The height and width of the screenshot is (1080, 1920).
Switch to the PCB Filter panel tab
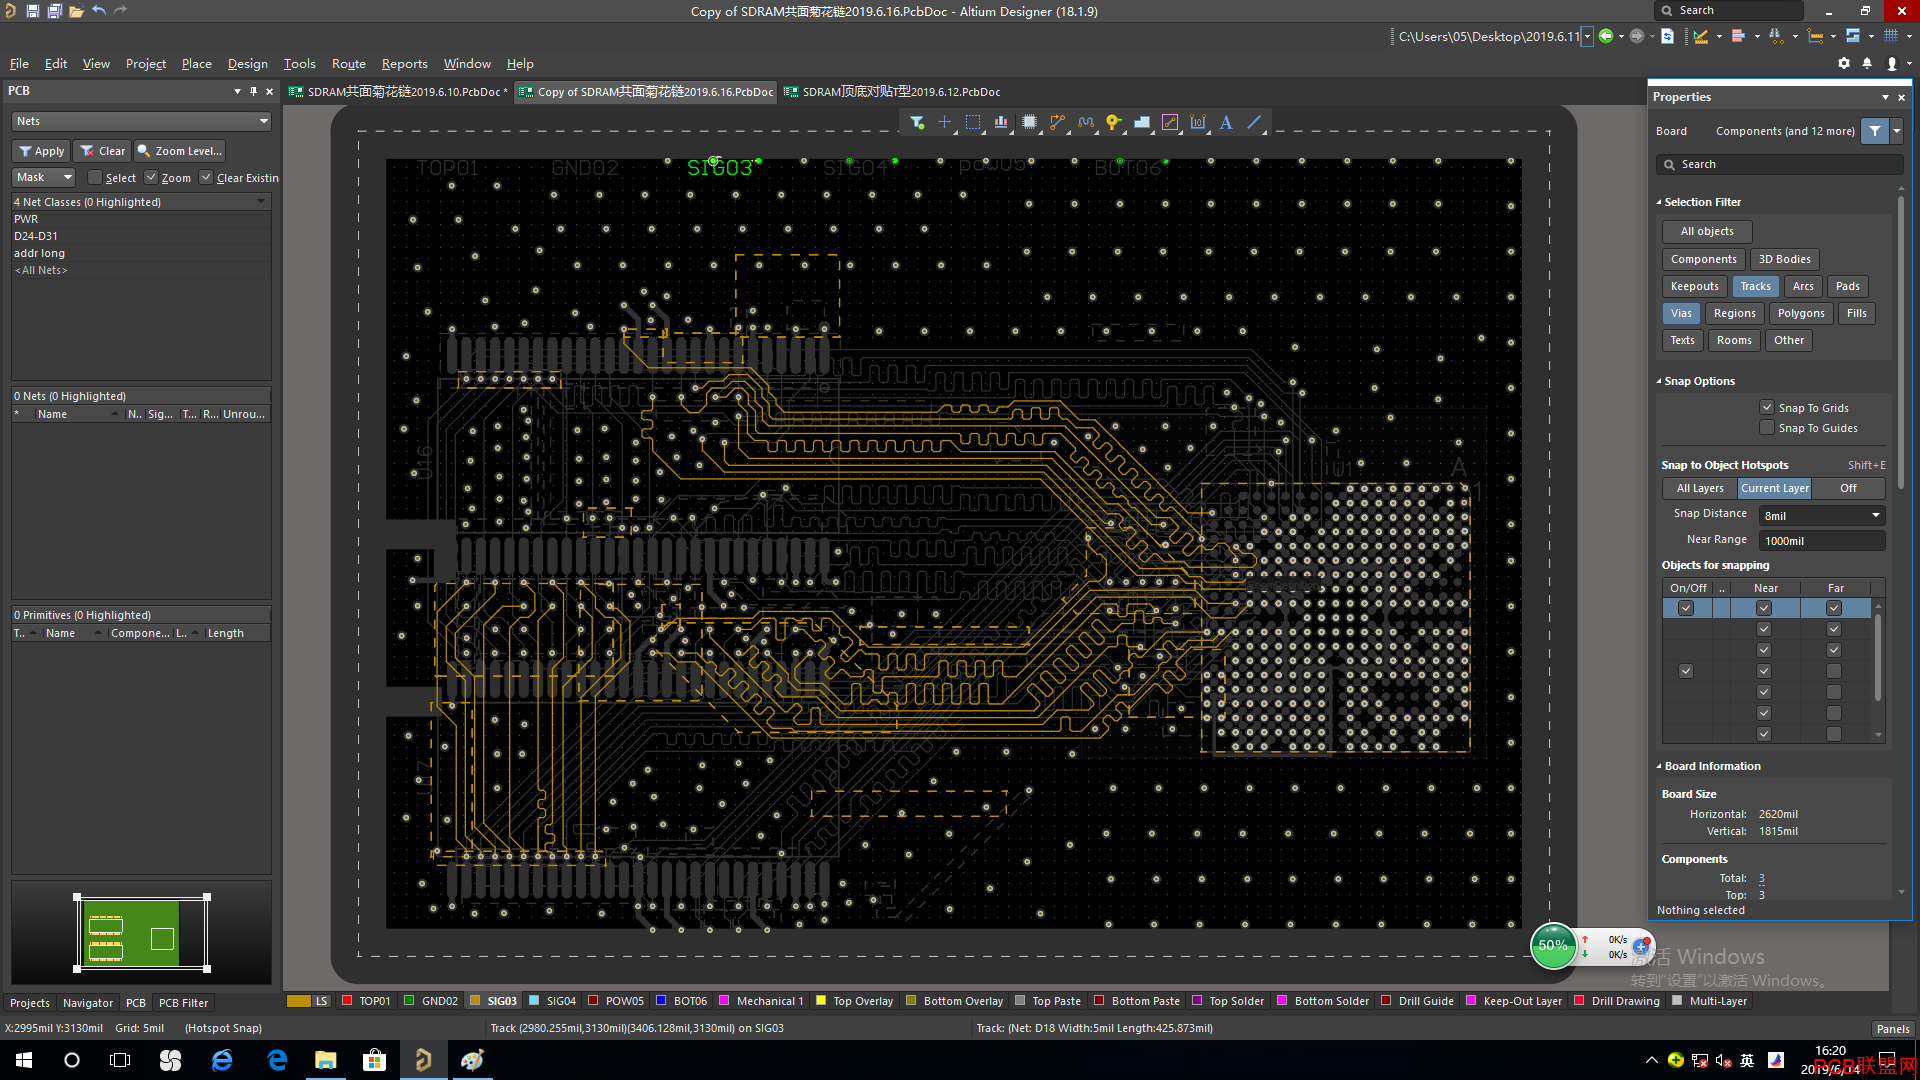[184, 1002]
